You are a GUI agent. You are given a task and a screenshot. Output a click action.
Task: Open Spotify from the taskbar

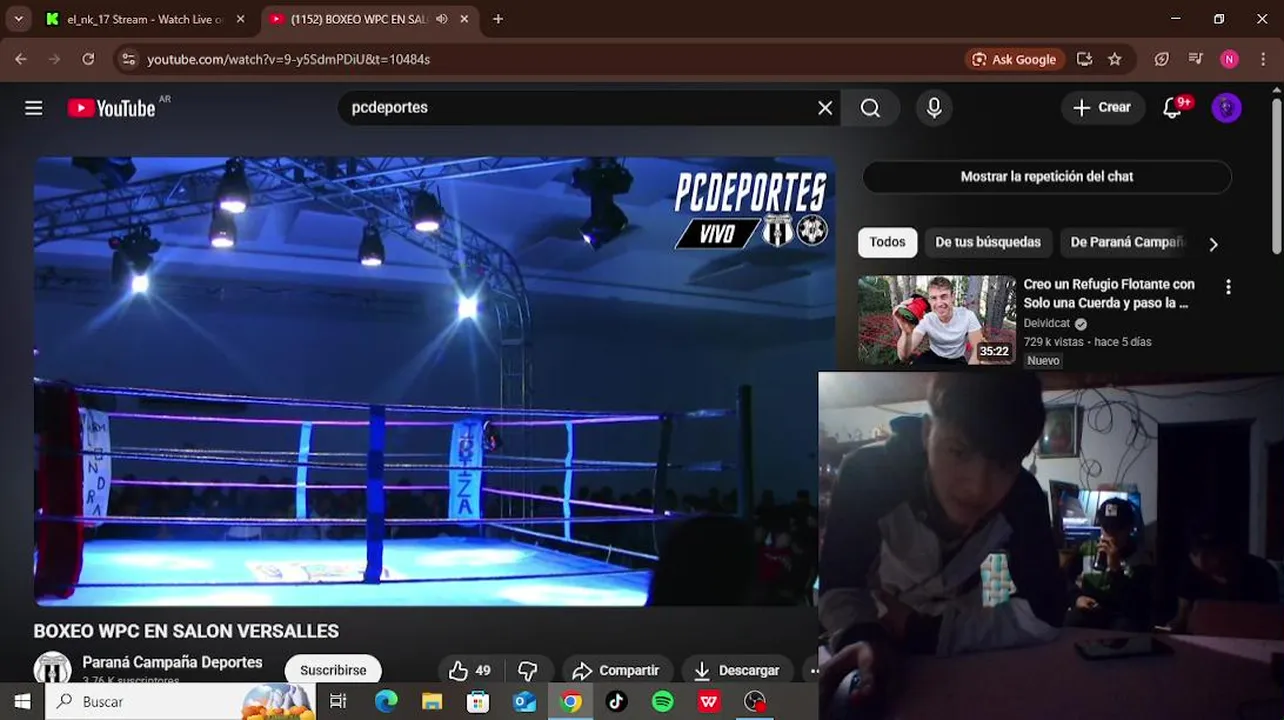[x=663, y=701]
